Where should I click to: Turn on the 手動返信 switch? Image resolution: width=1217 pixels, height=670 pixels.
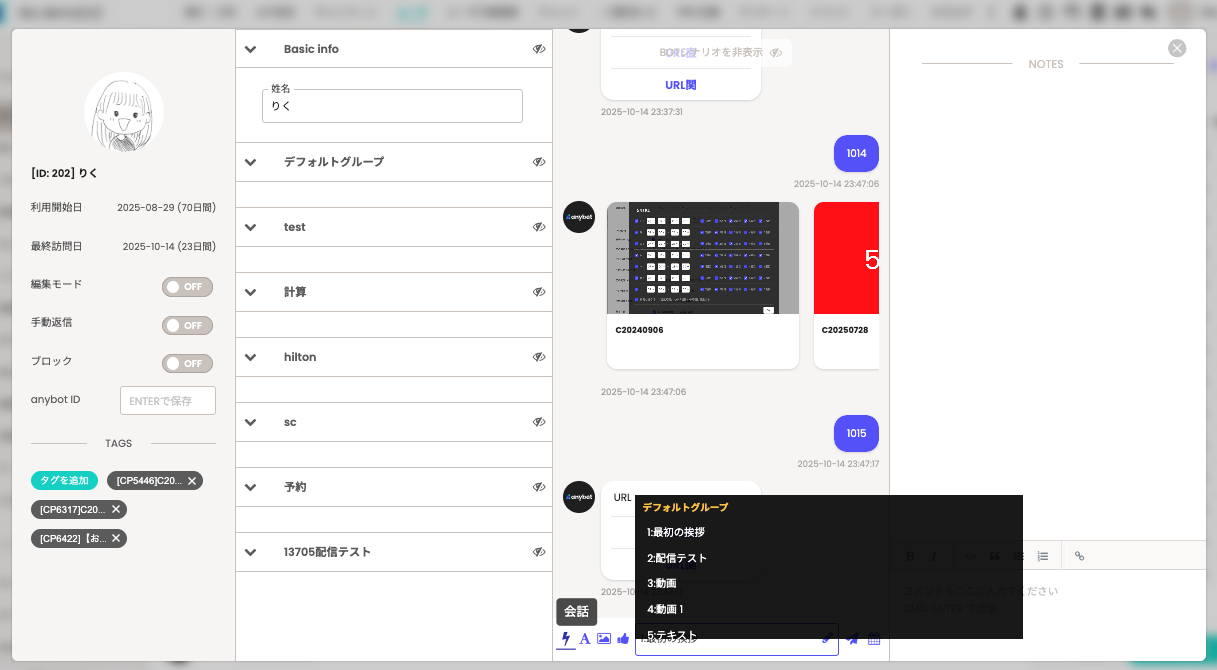point(188,325)
